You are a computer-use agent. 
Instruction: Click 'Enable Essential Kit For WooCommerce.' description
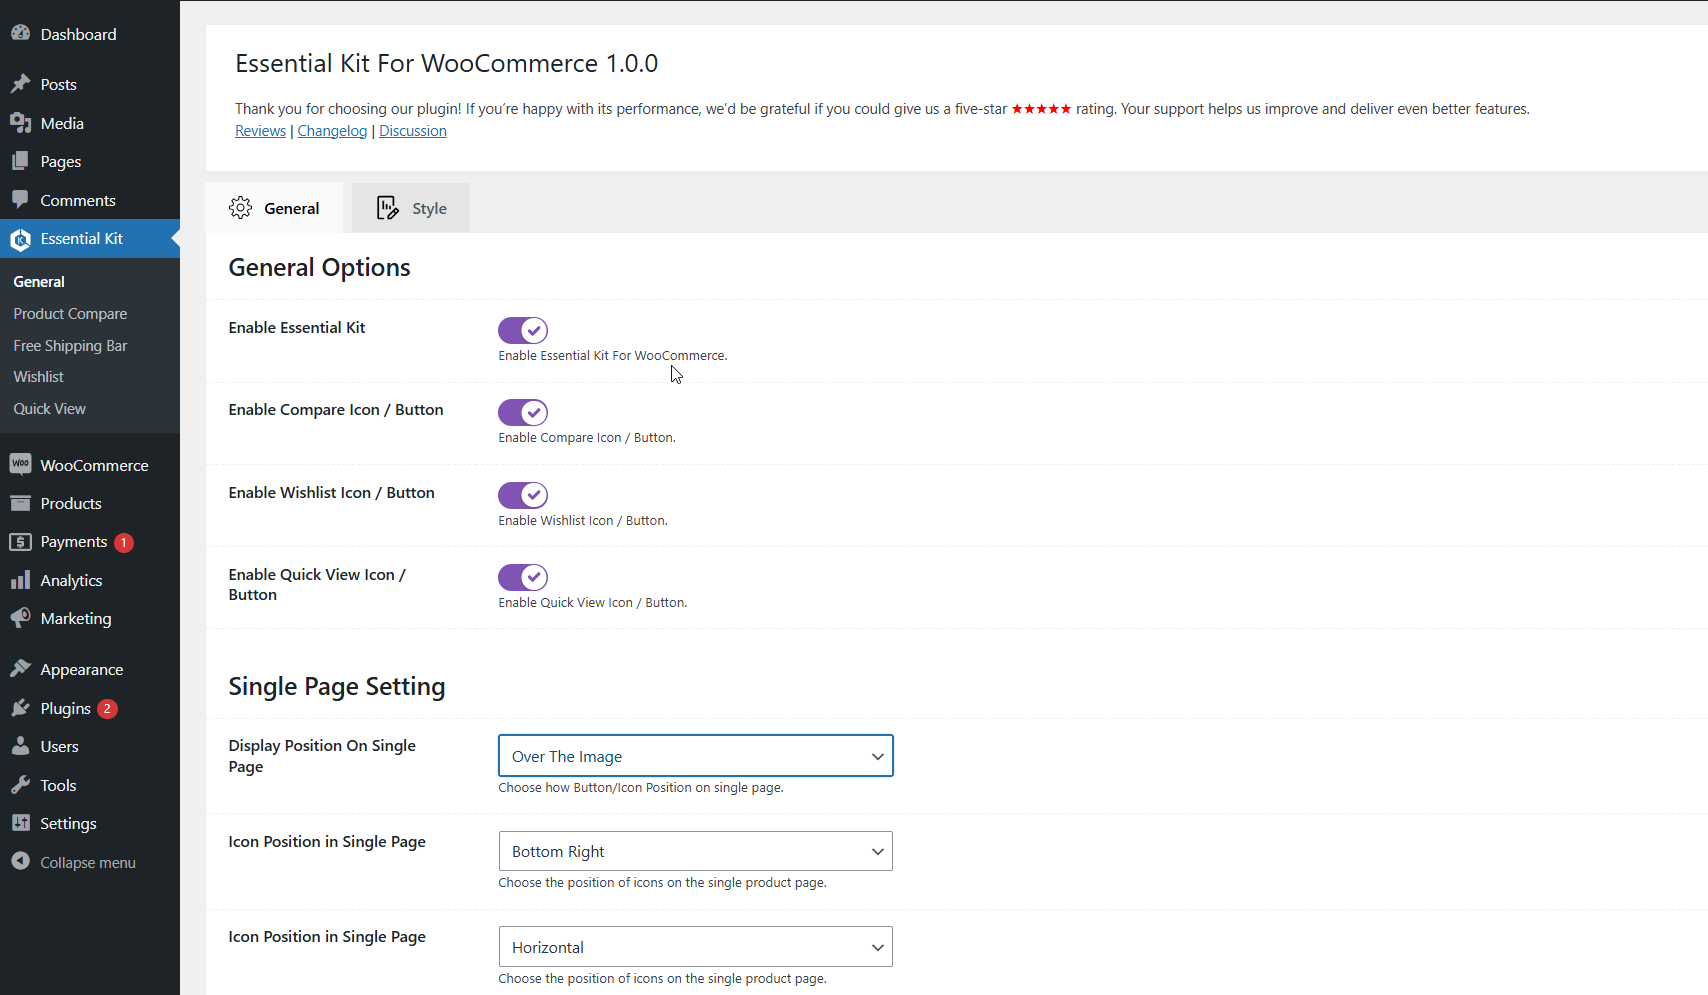pos(613,356)
